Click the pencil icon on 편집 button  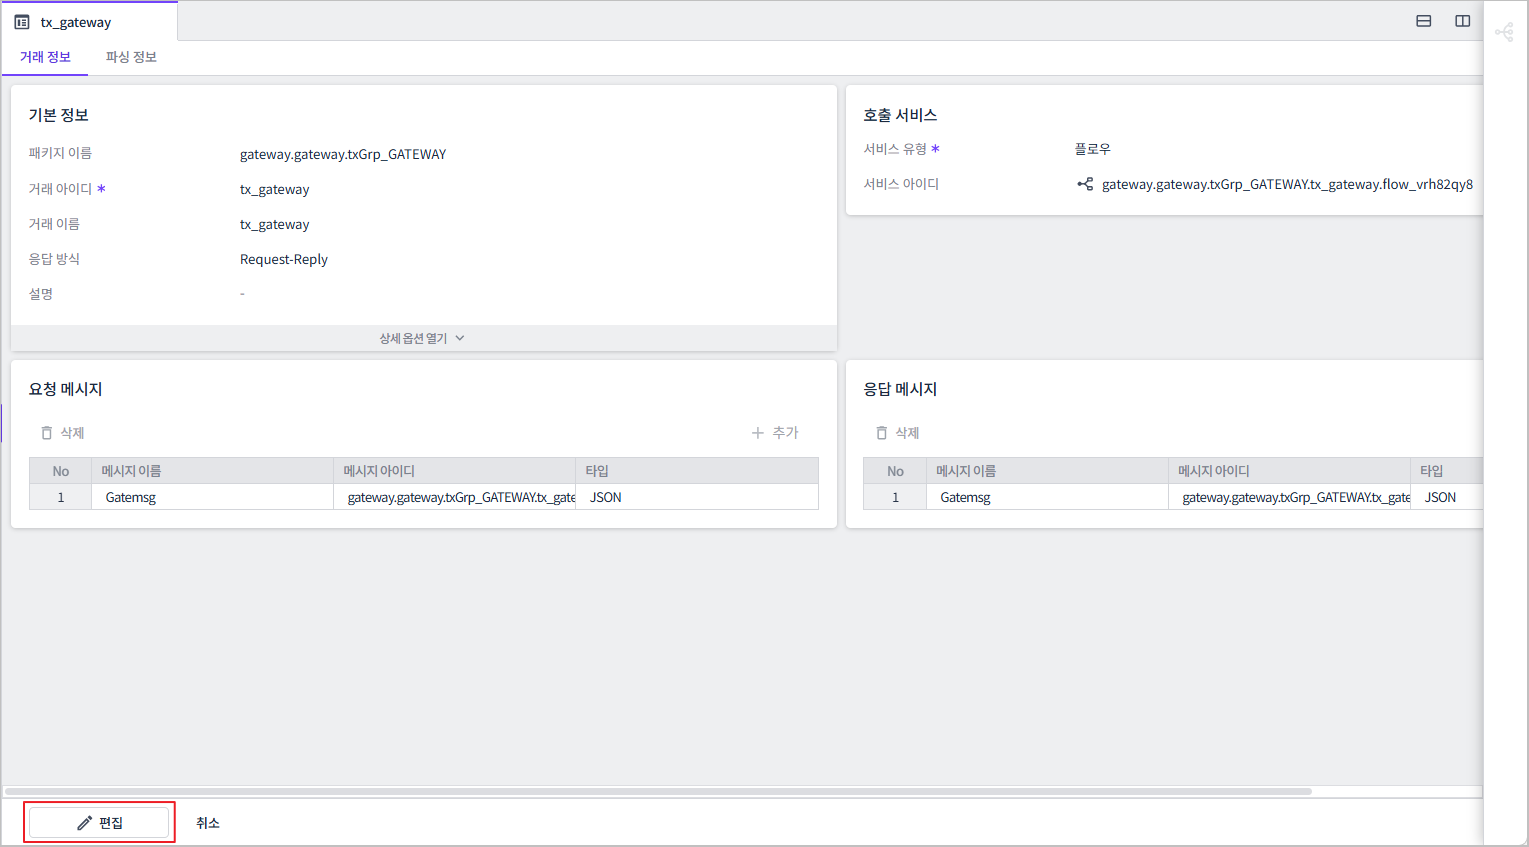[x=85, y=823]
